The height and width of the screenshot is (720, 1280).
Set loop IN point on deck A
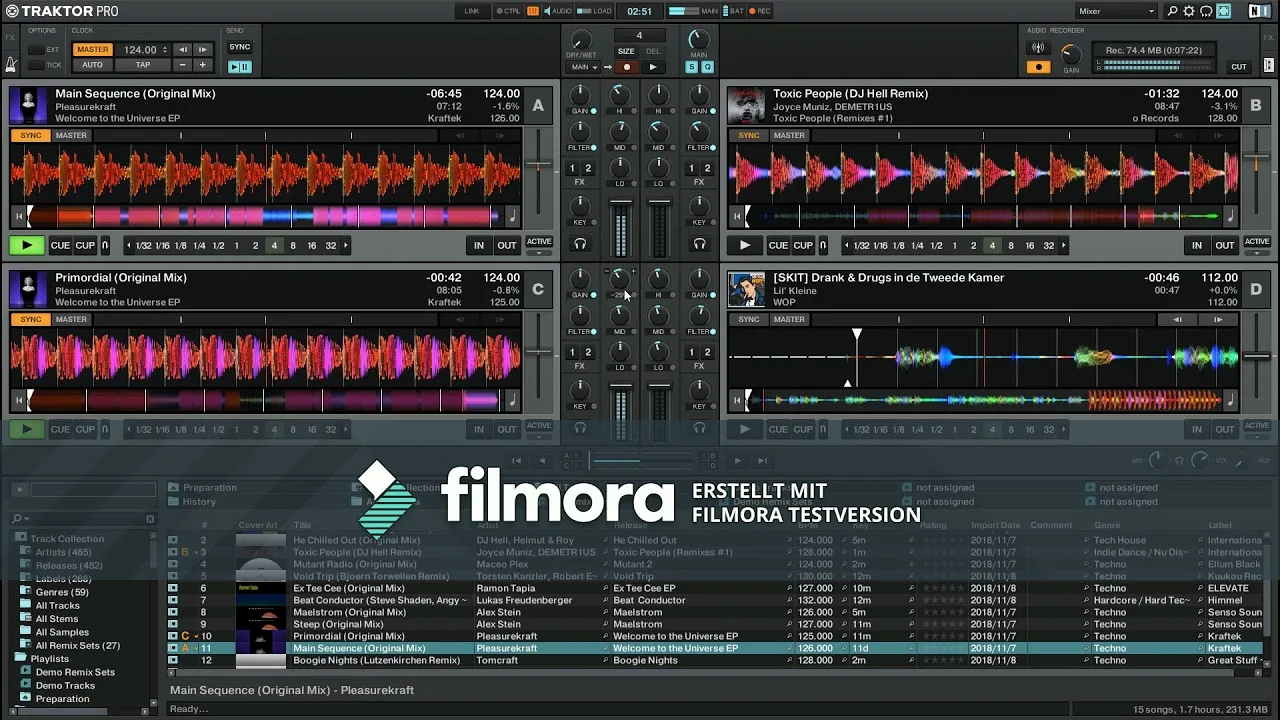click(479, 245)
